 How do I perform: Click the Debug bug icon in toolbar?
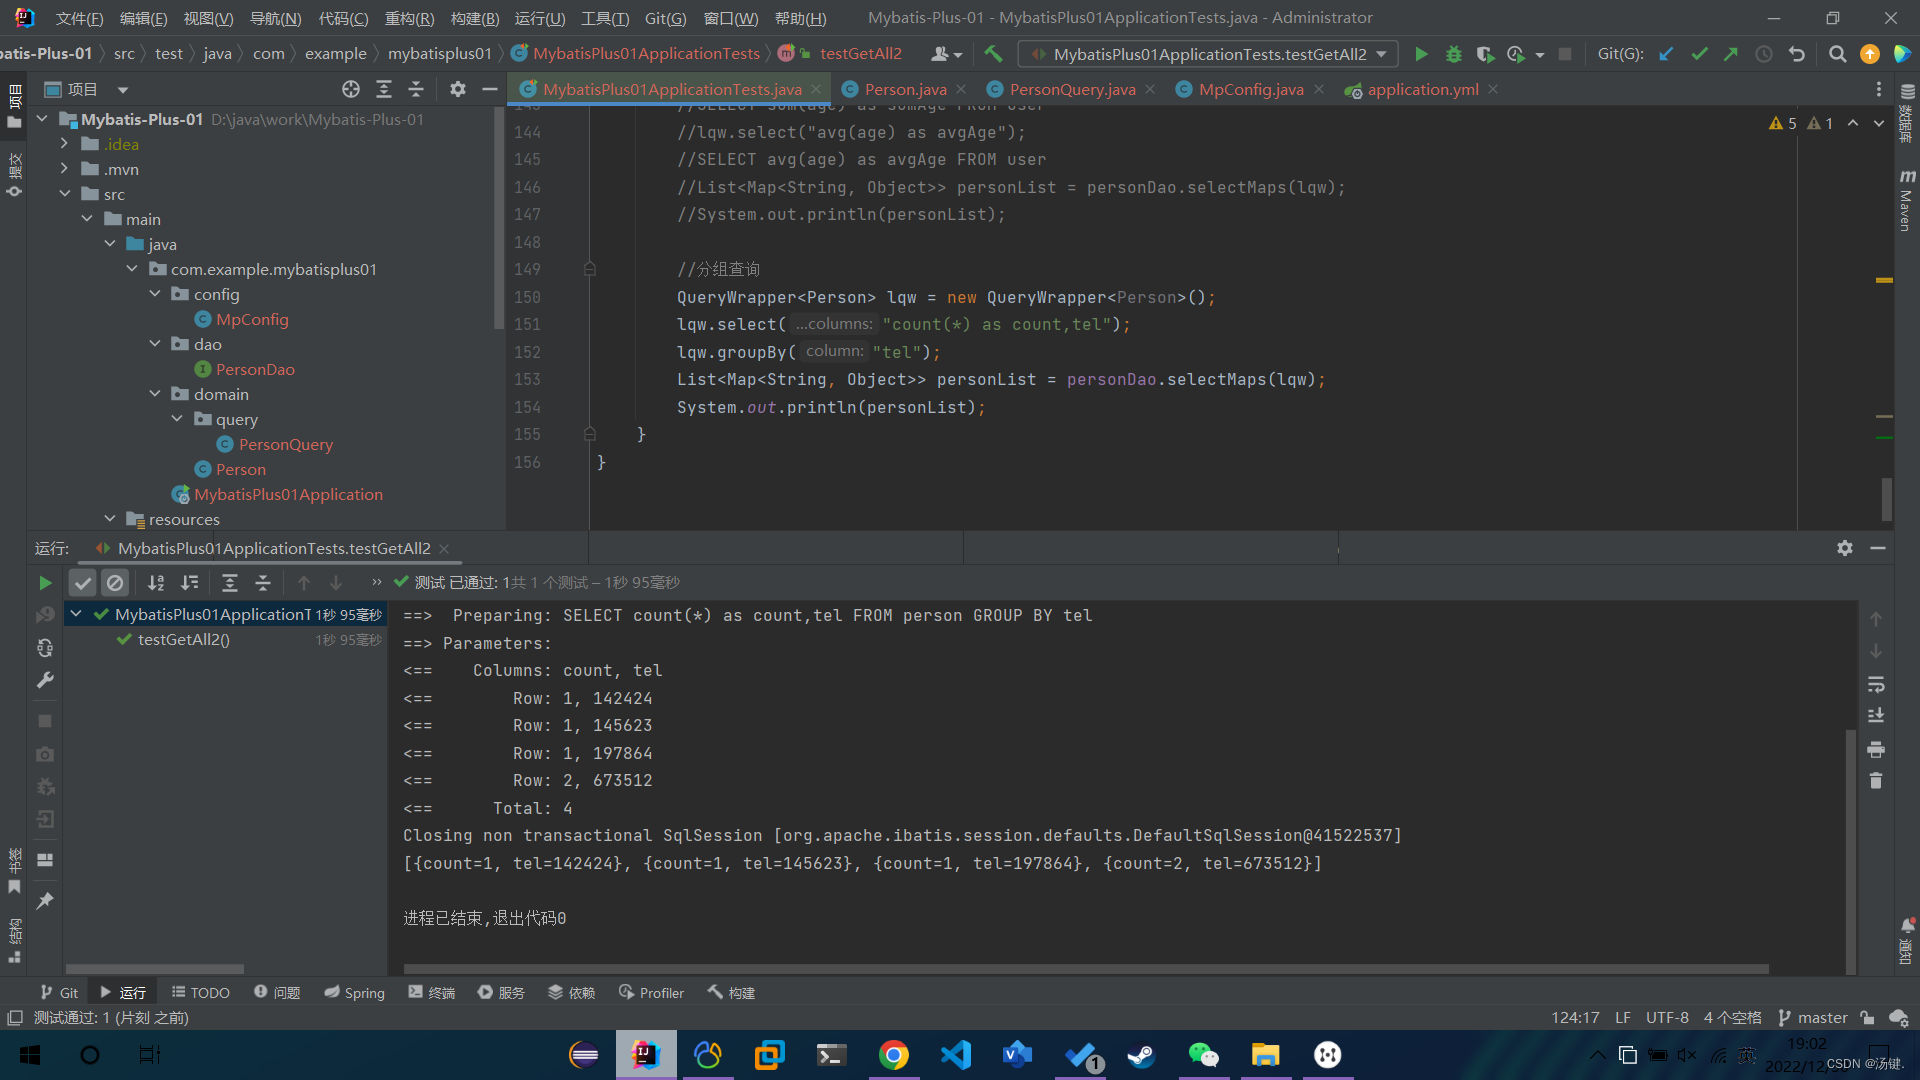1453,54
